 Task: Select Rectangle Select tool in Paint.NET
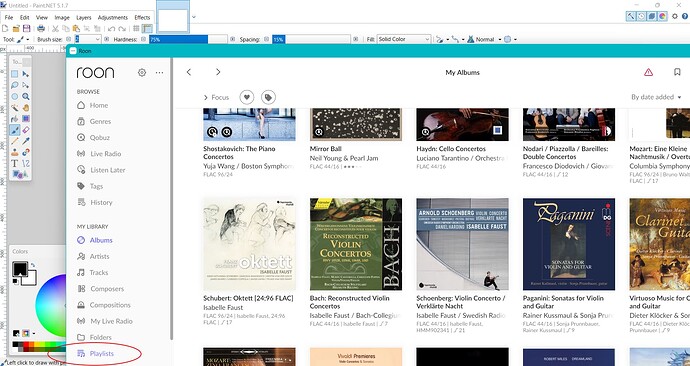15,73
